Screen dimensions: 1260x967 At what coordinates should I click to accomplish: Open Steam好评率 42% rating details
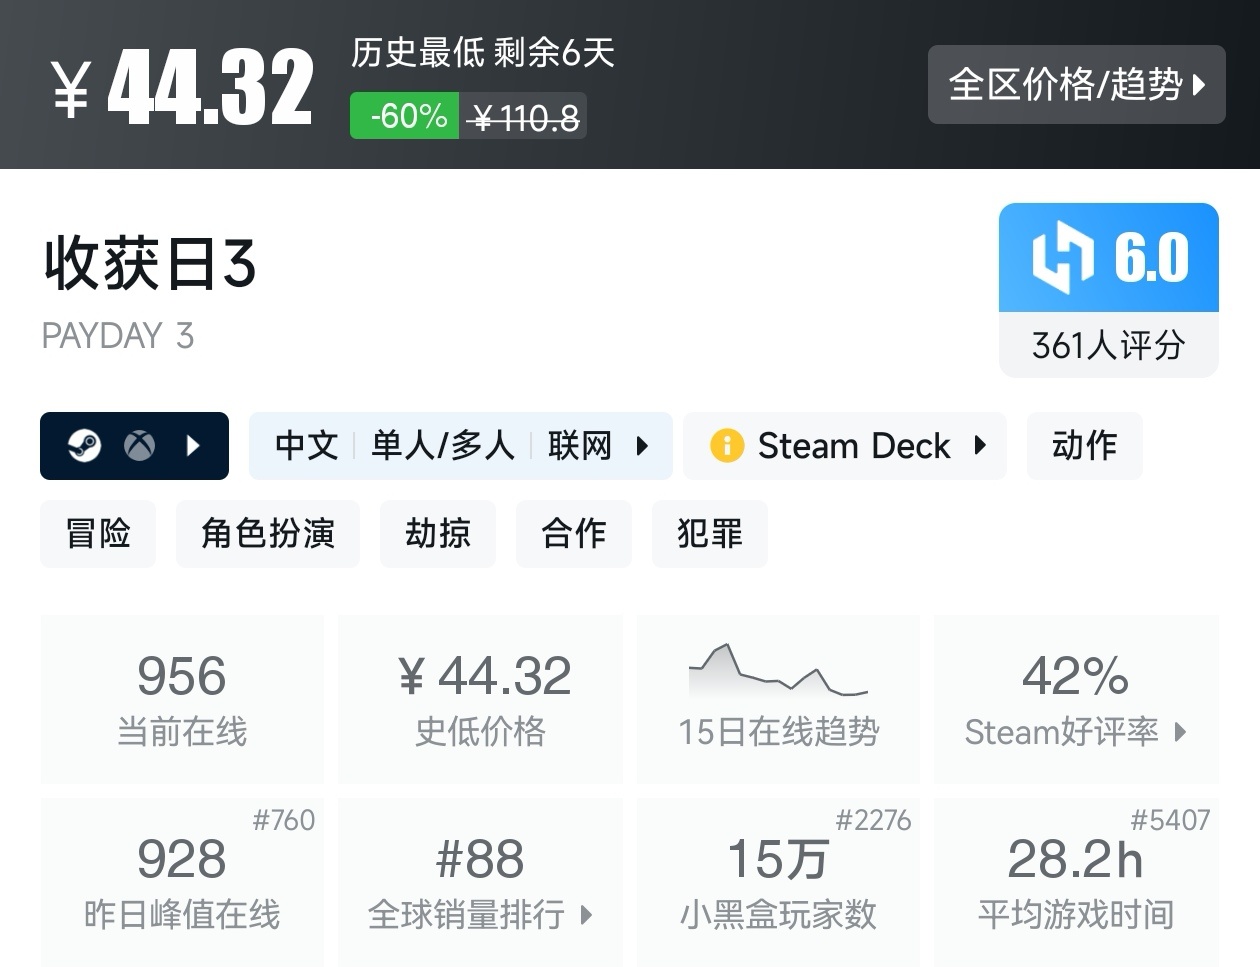tap(1076, 698)
